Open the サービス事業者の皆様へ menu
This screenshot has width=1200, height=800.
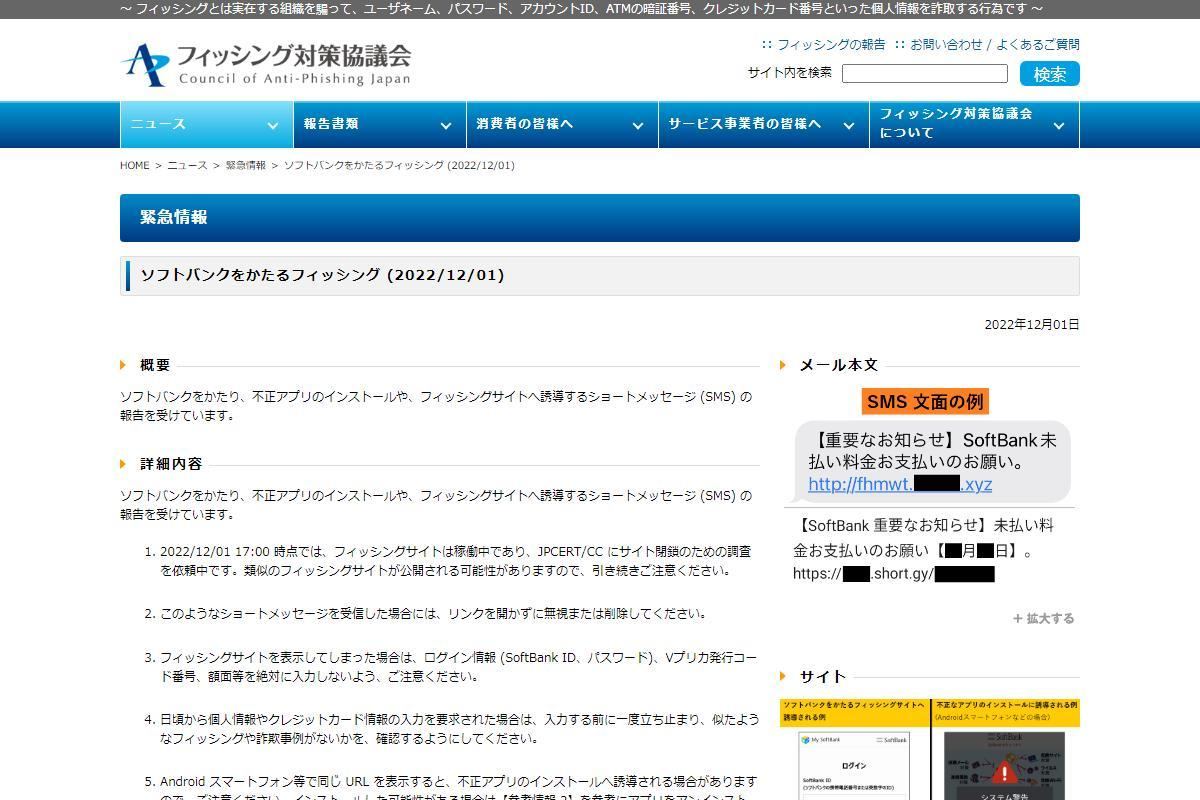pos(763,124)
